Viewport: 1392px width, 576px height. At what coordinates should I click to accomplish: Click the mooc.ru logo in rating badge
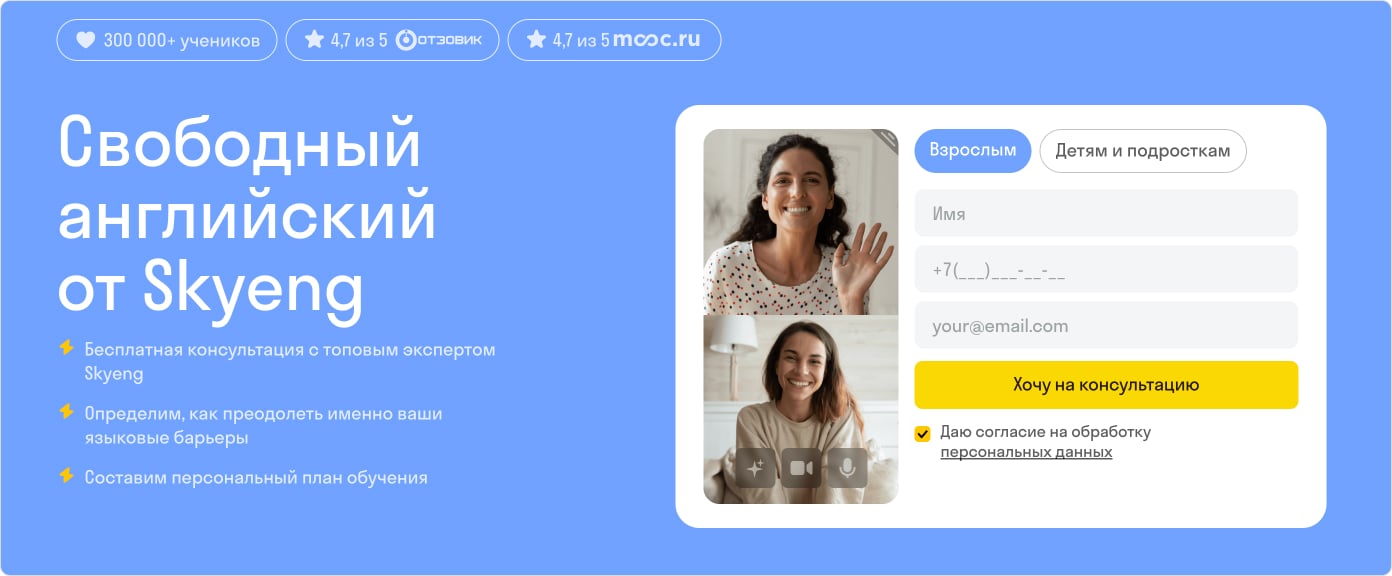click(657, 40)
